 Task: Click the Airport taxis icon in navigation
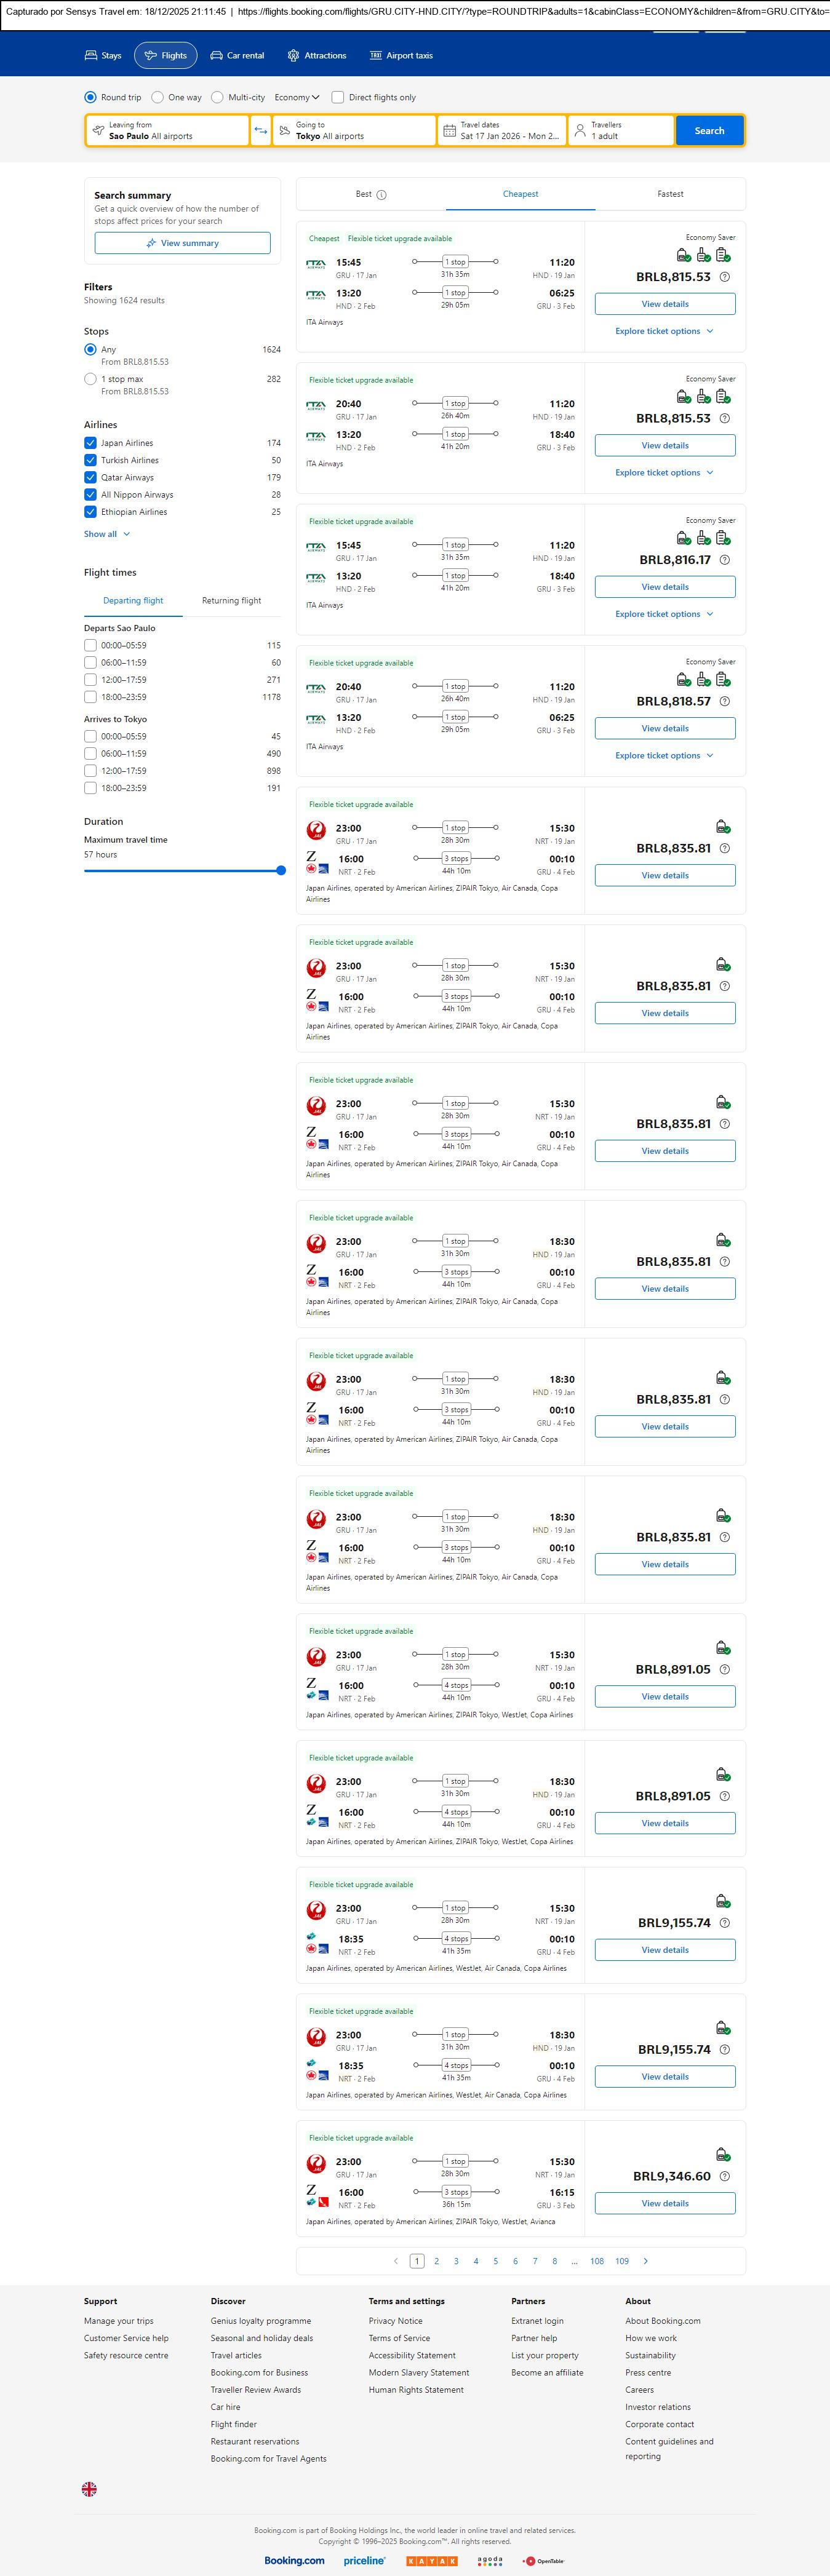(376, 56)
